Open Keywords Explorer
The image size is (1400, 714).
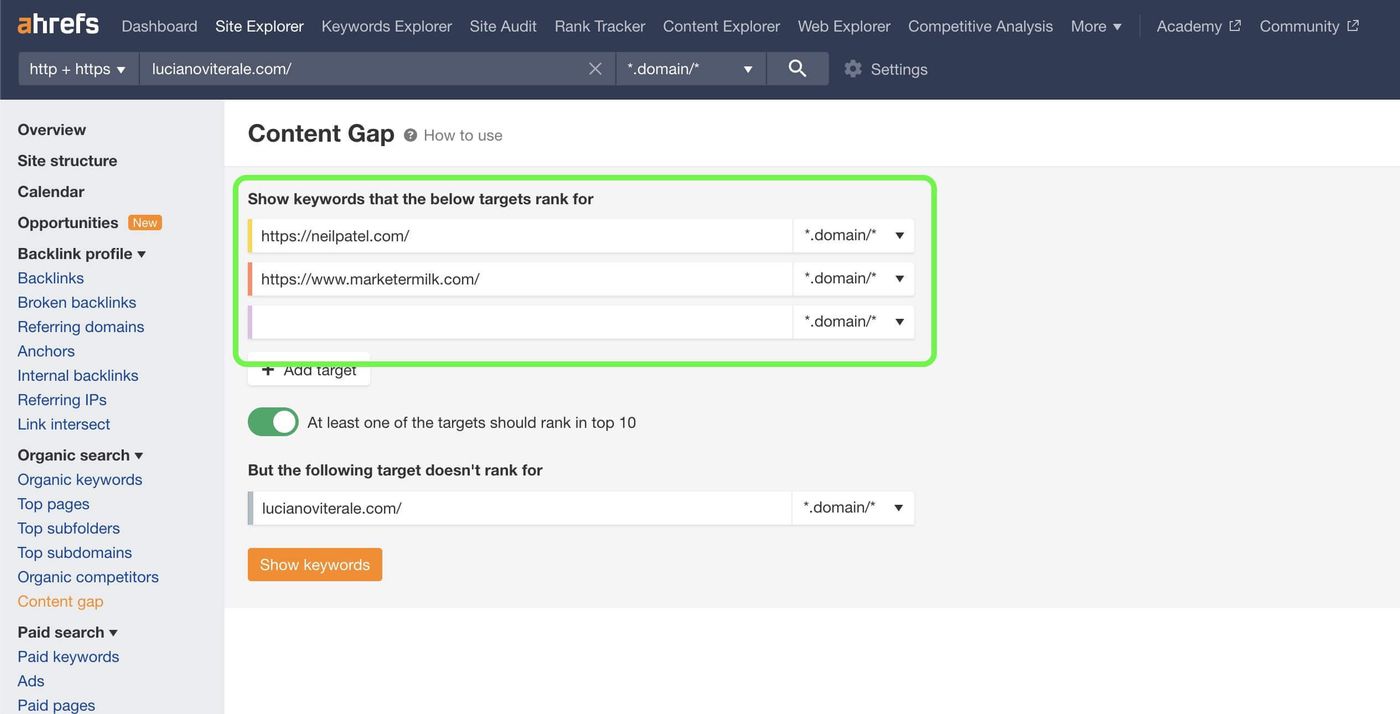point(386,26)
